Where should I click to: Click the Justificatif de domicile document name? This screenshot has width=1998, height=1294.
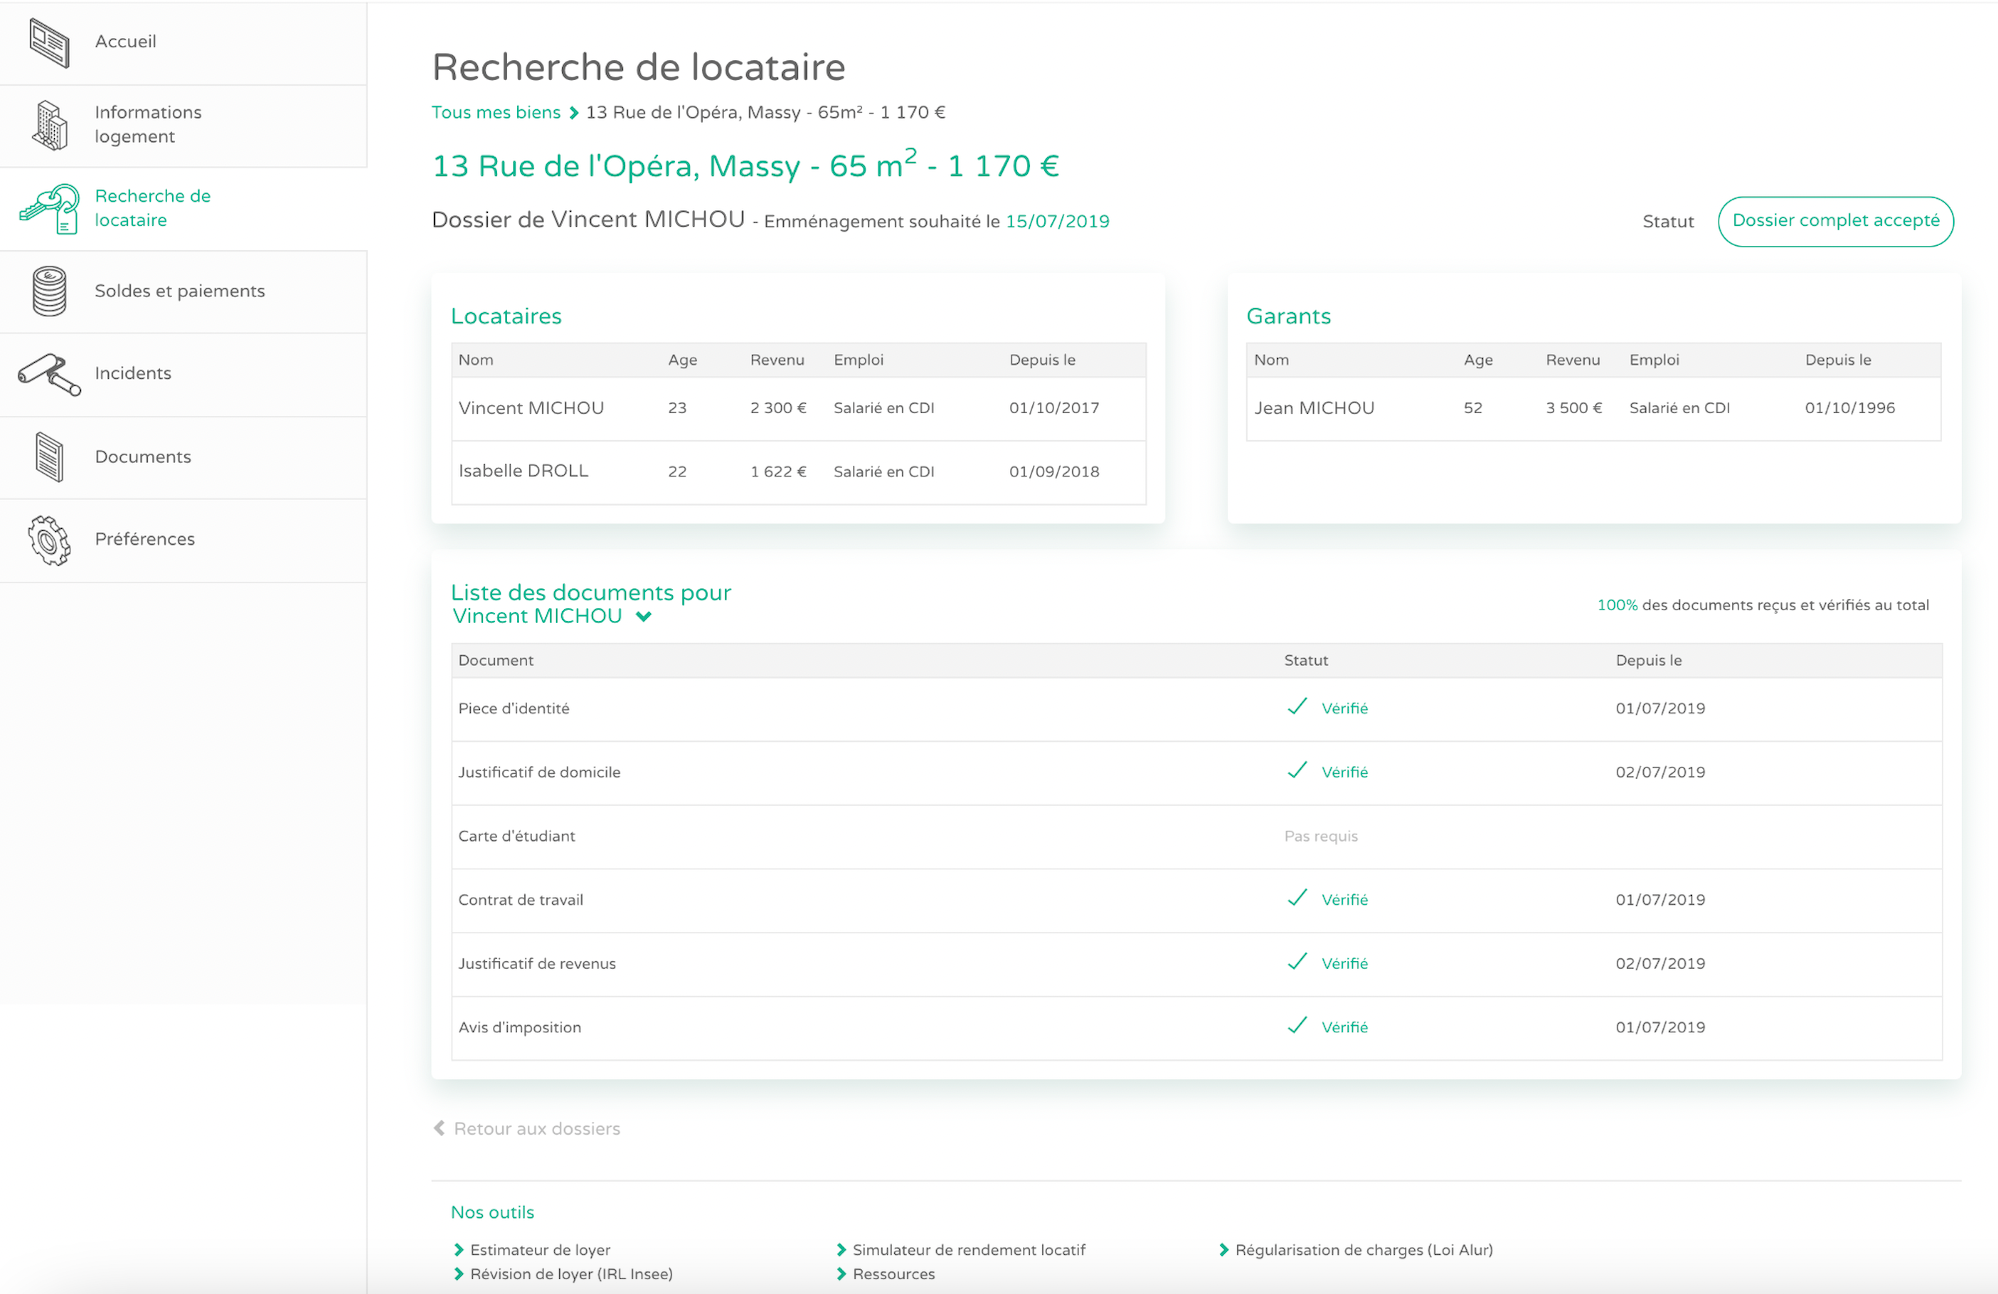[x=539, y=772]
